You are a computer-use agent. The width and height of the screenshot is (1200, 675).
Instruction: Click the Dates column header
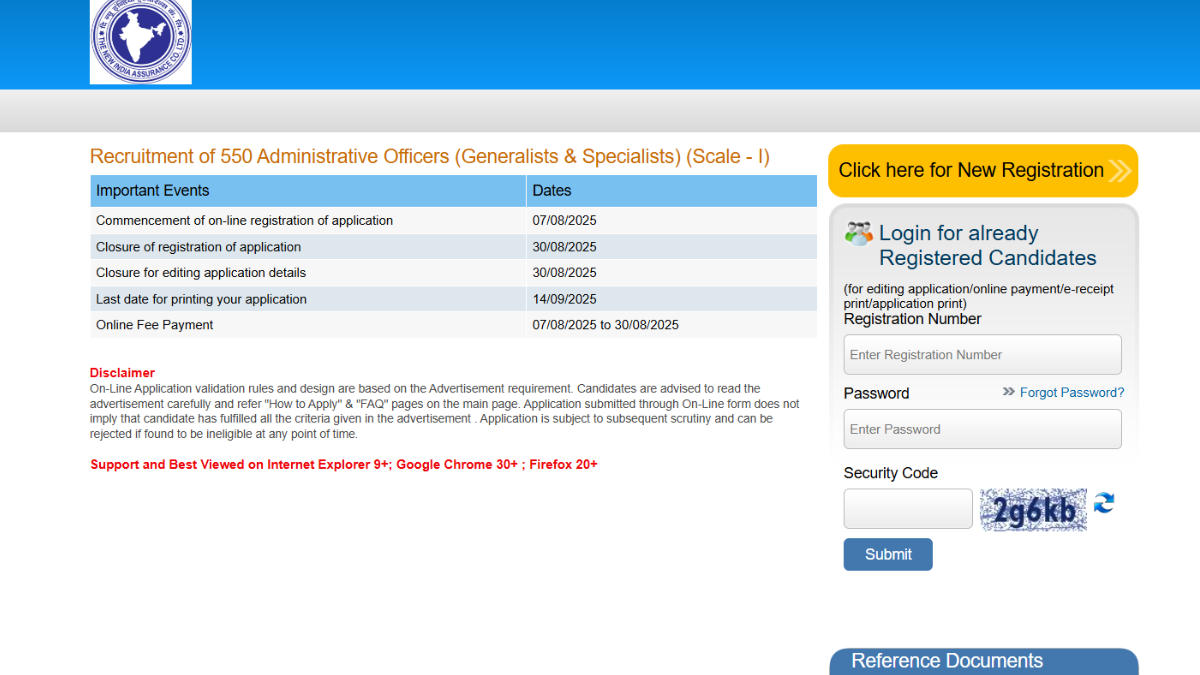[671, 191]
